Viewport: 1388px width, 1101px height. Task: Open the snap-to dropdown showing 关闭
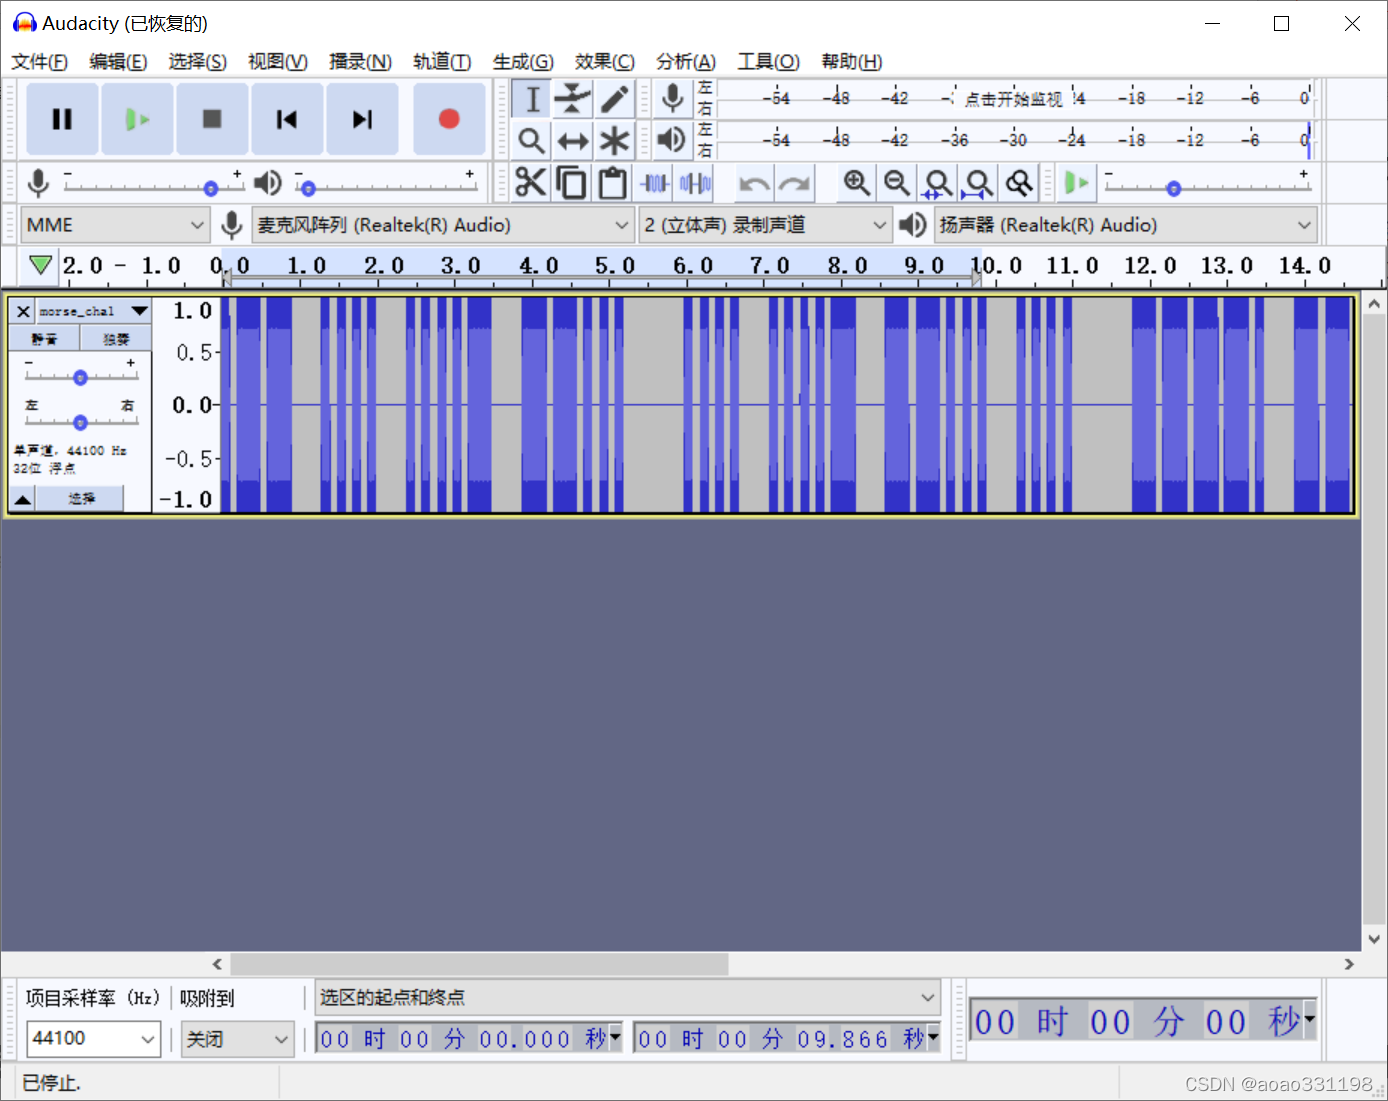[237, 1039]
